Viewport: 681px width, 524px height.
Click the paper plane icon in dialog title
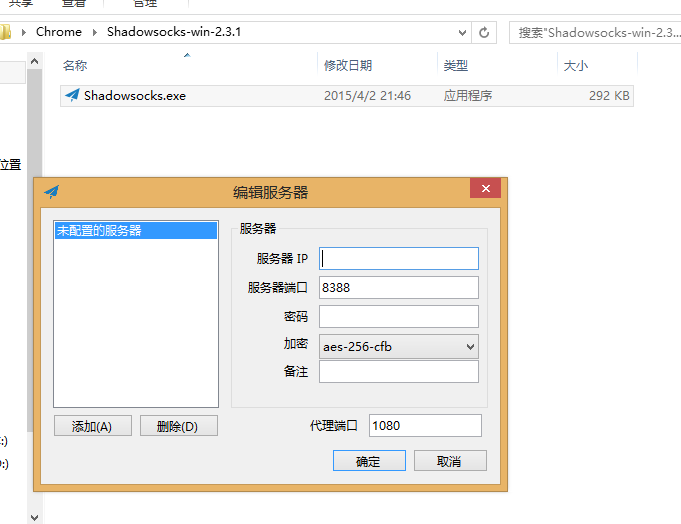click(x=52, y=191)
